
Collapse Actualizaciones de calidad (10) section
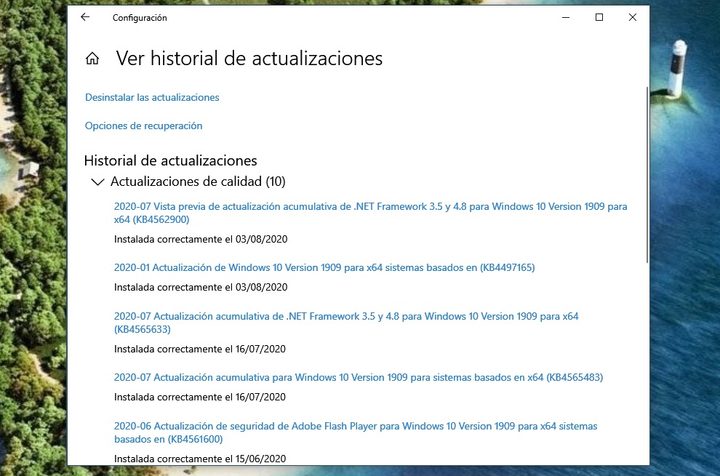pyautogui.click(x=188, y=181)
